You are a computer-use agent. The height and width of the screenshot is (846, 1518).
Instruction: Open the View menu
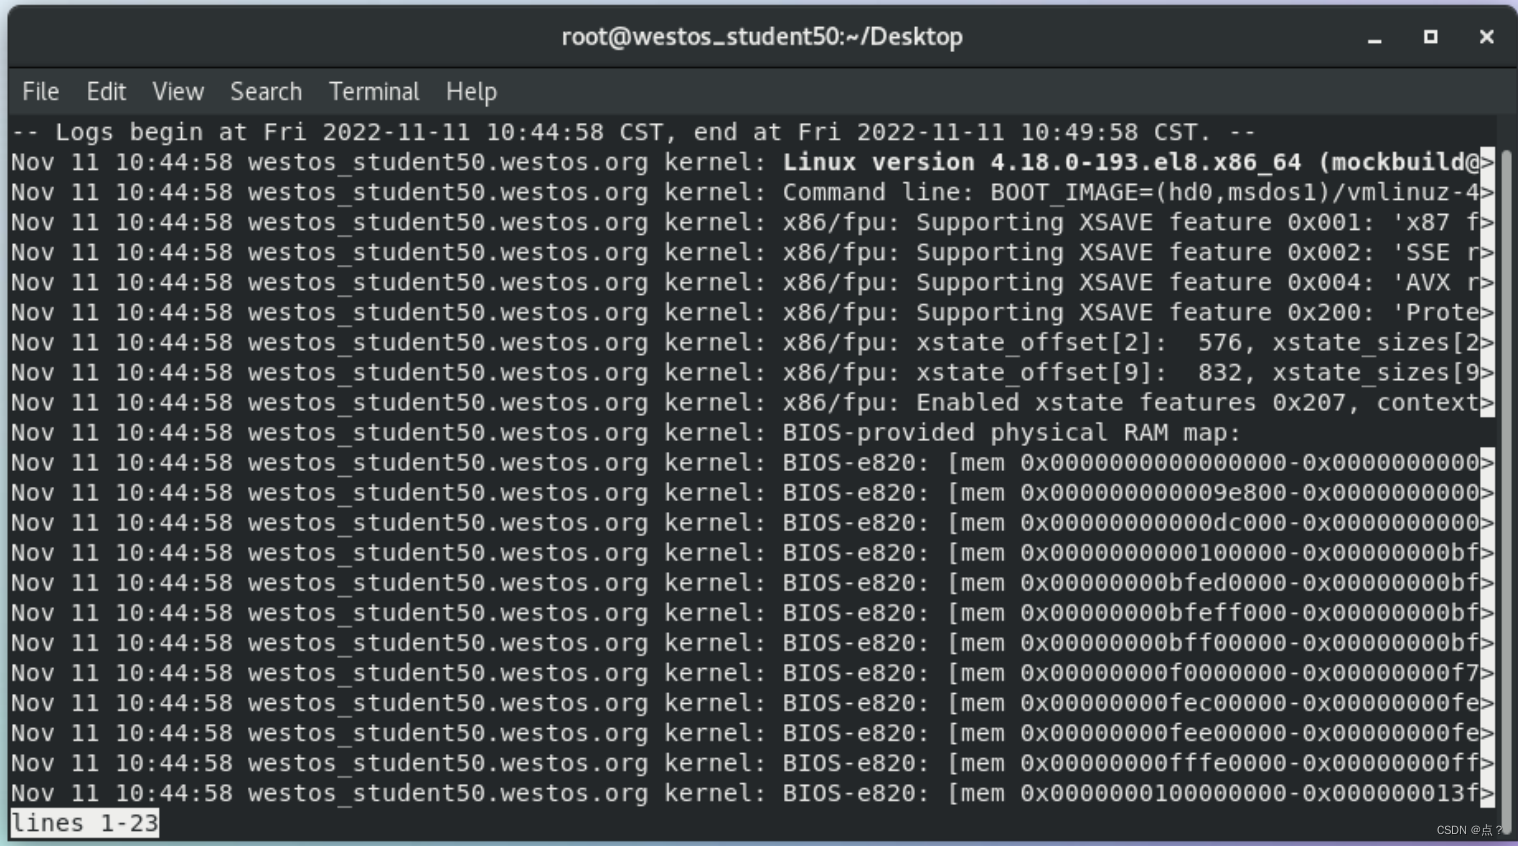(x=178, y=92)
